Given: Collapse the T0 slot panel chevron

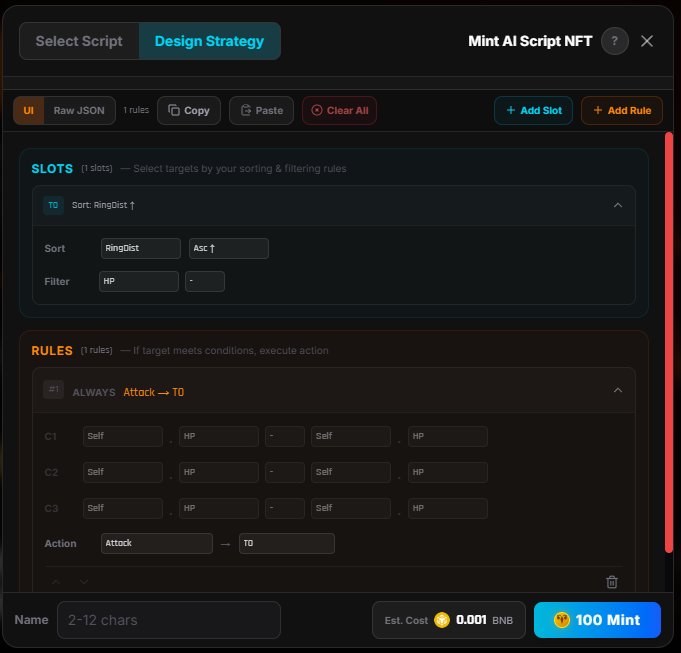Looking at the screenshot, I should [x=618, y=205].
